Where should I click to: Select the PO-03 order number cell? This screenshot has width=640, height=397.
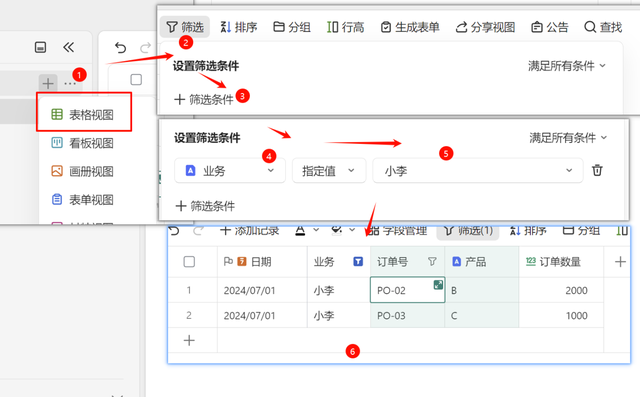coord(407,315)
